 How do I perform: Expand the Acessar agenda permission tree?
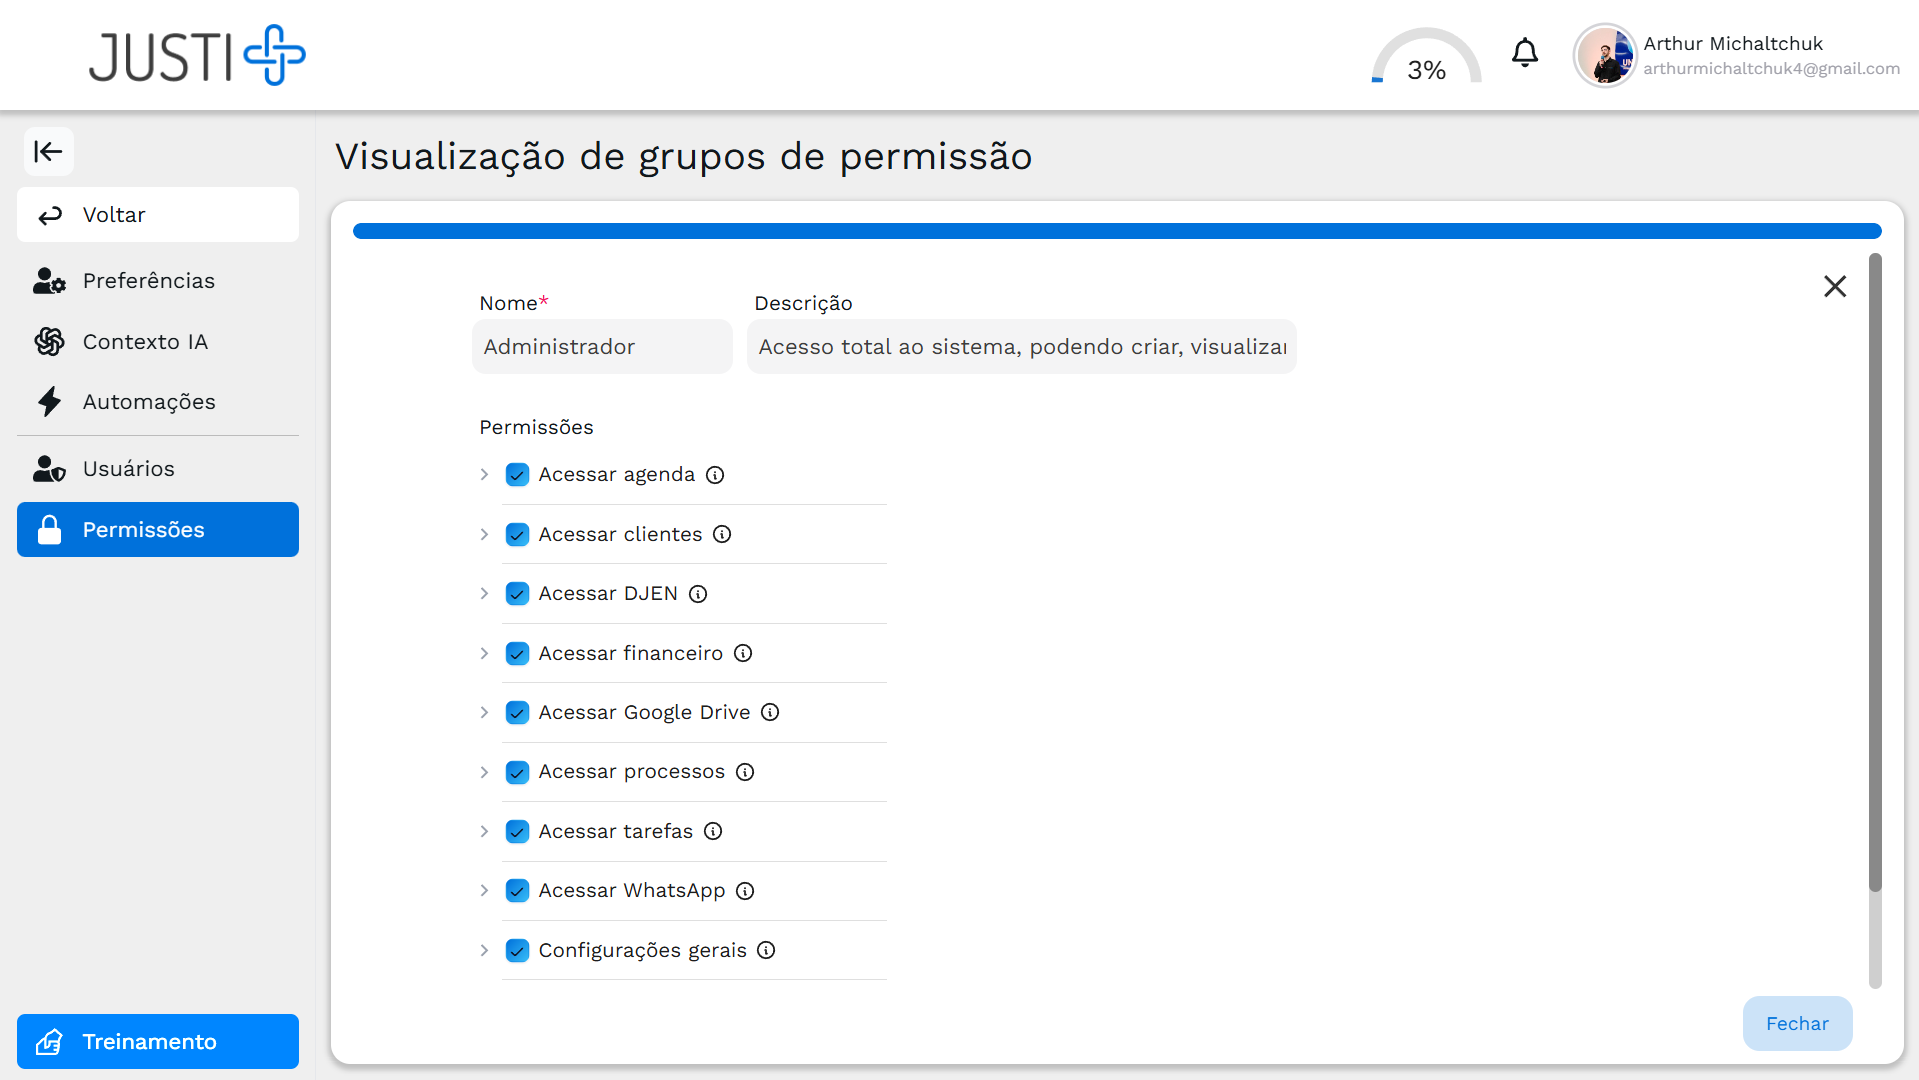pyautogui.click(x=484, y=475)
